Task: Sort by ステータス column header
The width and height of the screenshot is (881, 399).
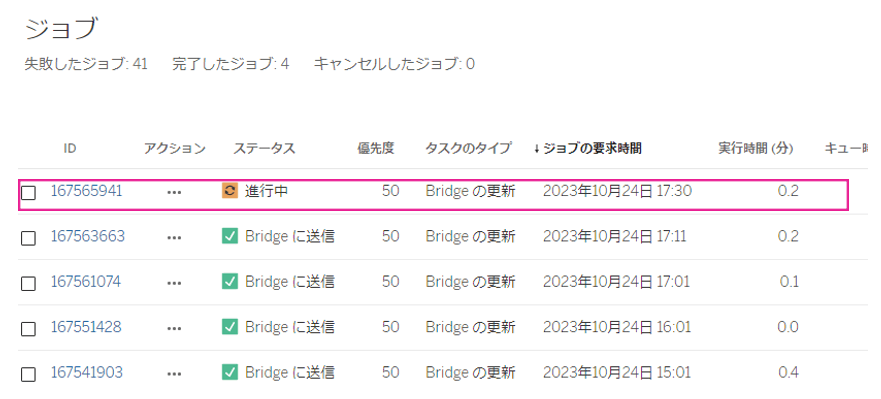Action: 264,148
